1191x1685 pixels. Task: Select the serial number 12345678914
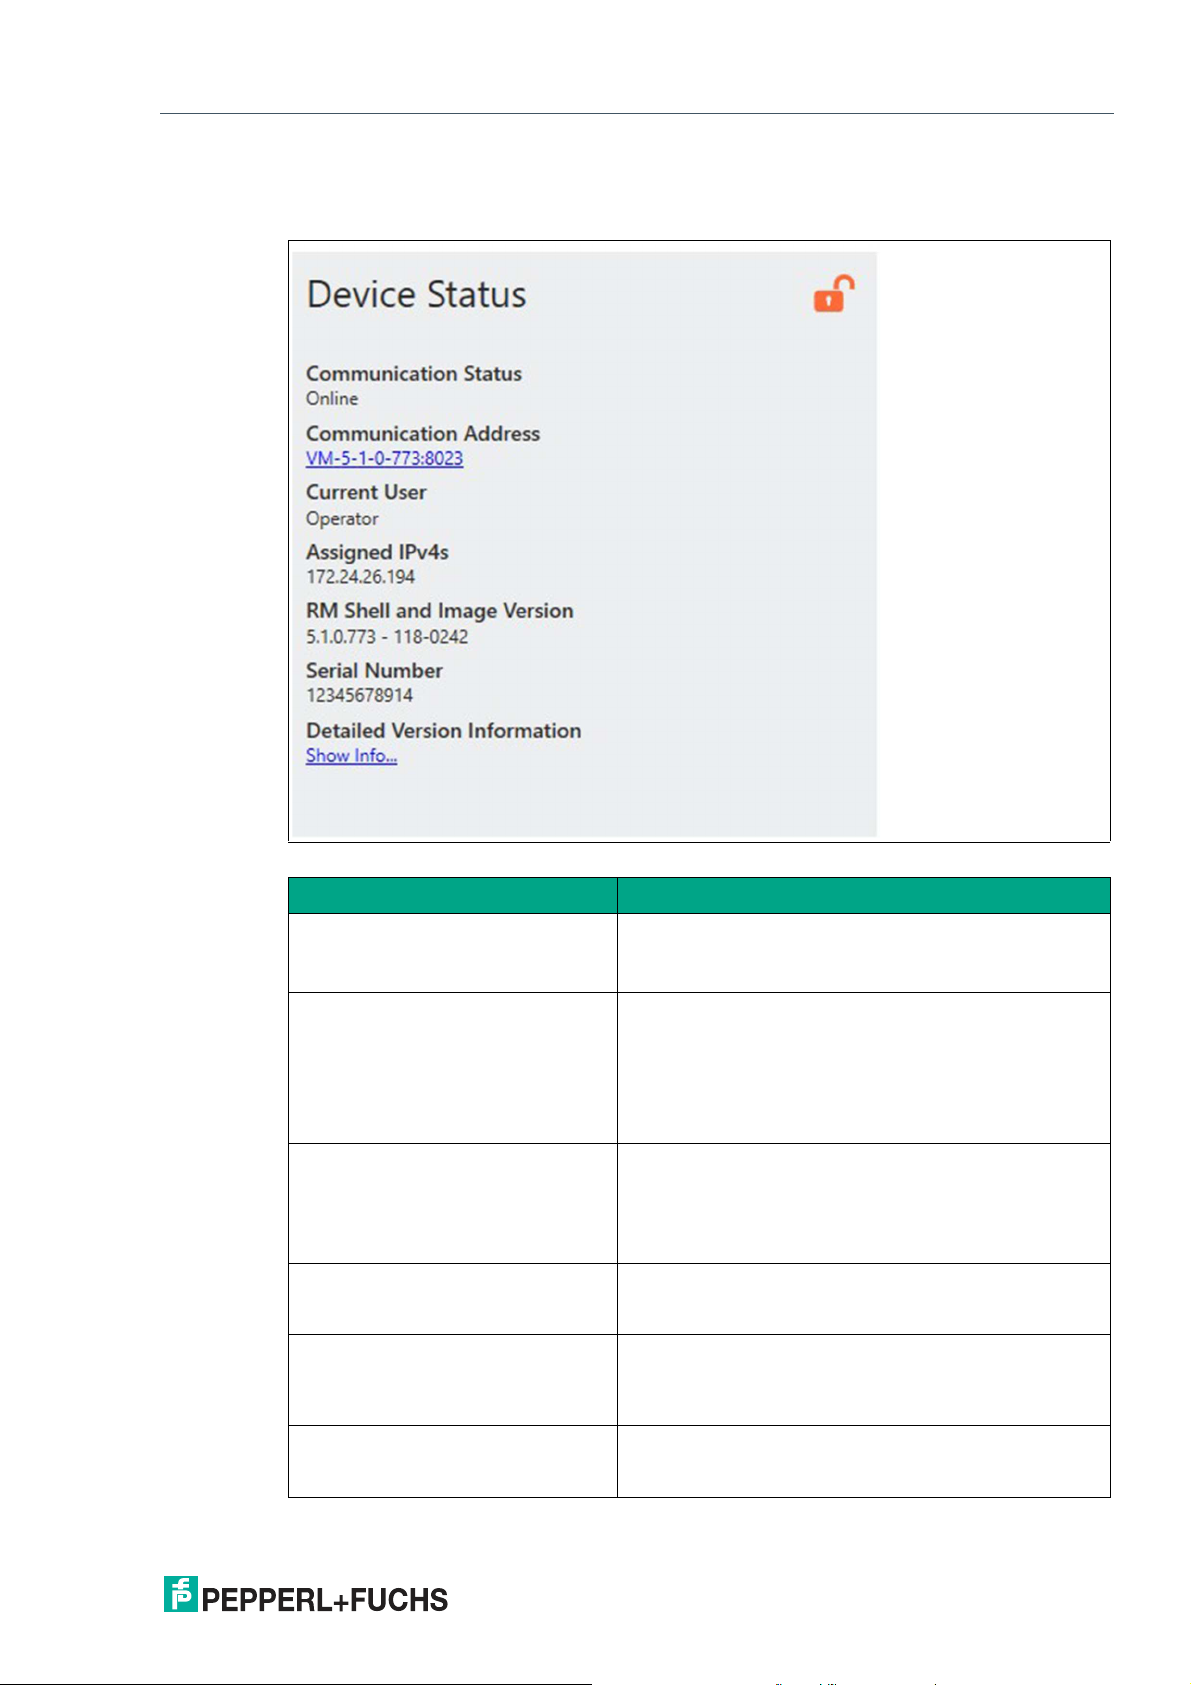359,696
